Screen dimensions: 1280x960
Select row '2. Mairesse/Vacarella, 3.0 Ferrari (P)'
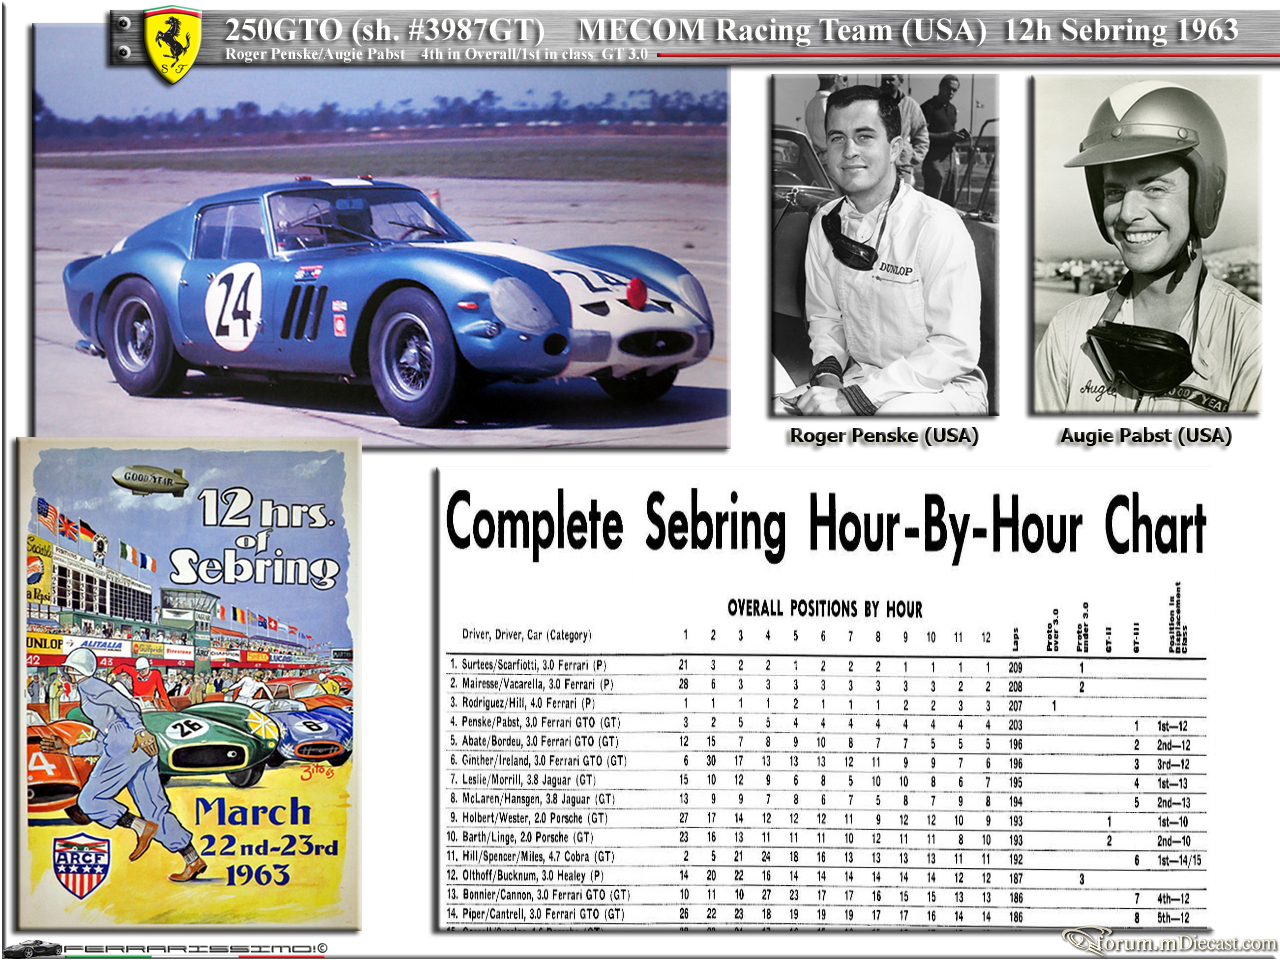(826, 685)
